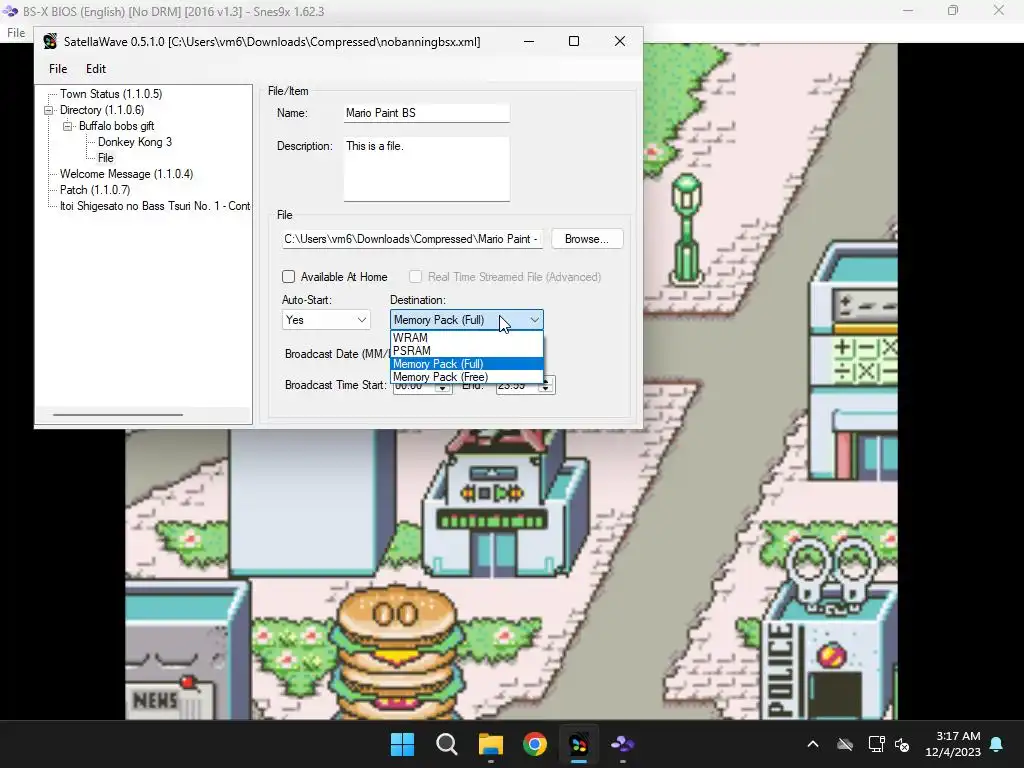The height and width of the screenshot is (768, 1024).
Task: Open the Edit menu in SatellaWave
Action: [95, 69]
